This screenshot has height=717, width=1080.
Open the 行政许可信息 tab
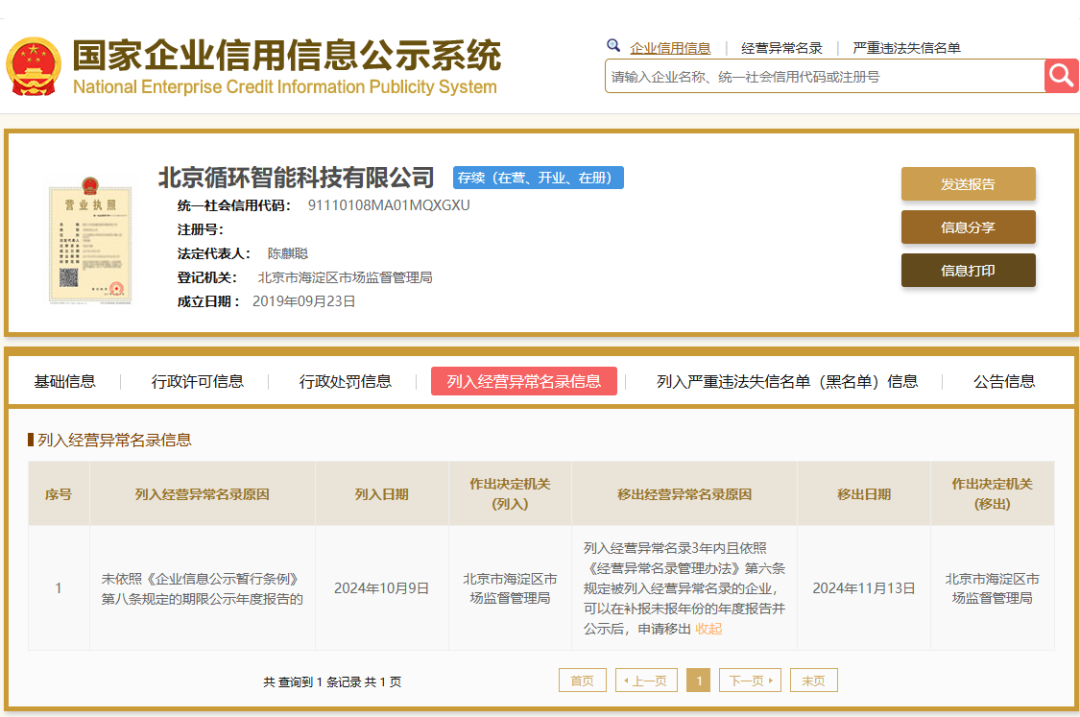[198, 382]
